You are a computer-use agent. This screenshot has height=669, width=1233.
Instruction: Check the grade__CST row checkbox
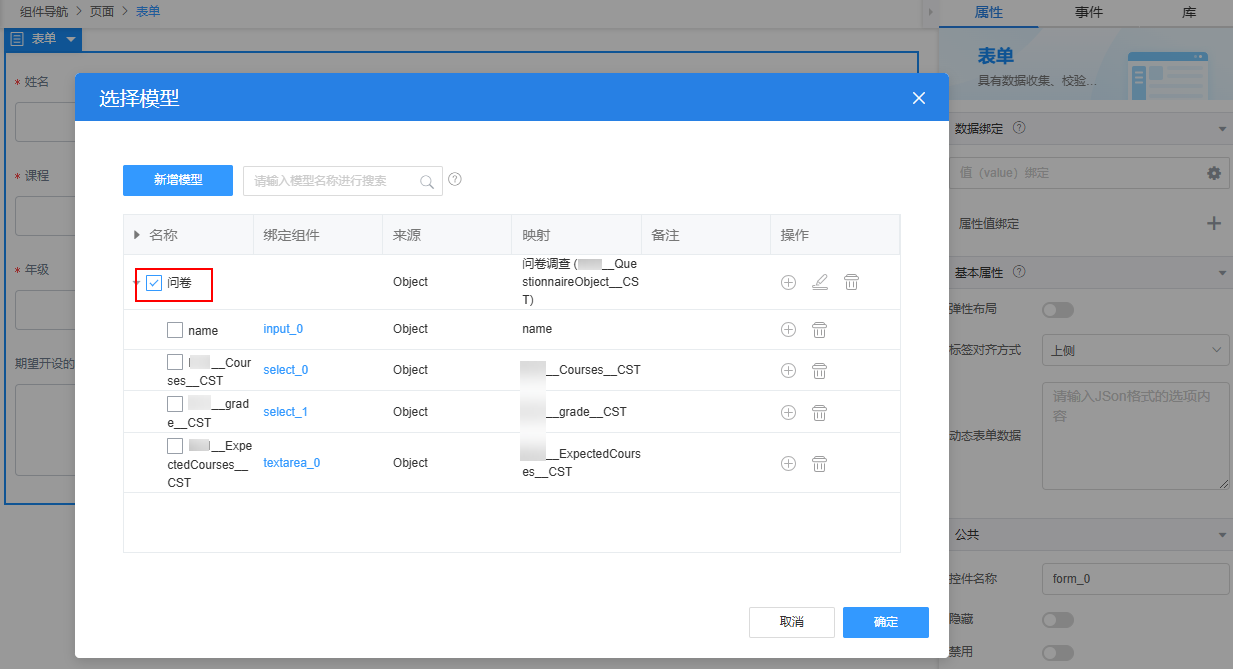(175, 404)
